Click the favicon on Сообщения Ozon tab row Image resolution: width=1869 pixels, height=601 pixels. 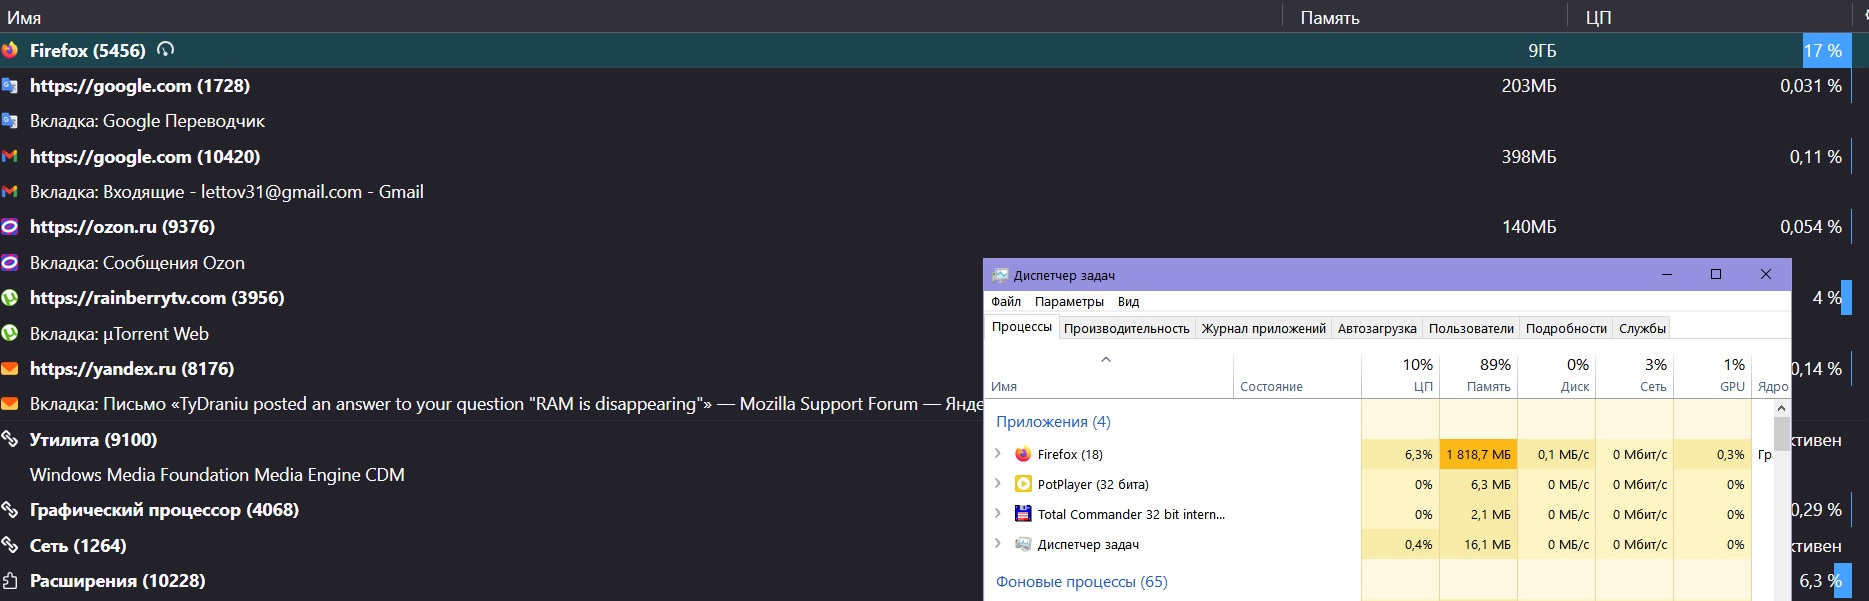[10, 263]
